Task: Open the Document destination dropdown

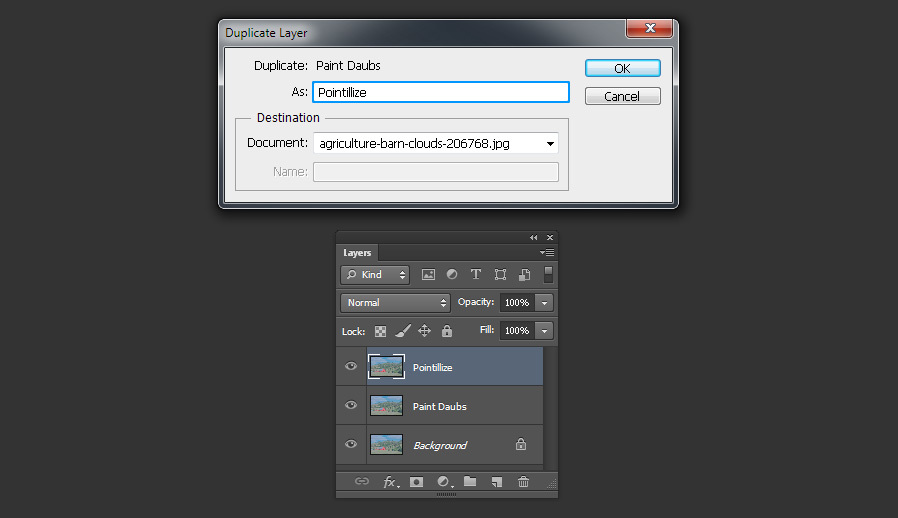Action: [x=436, y=143]
